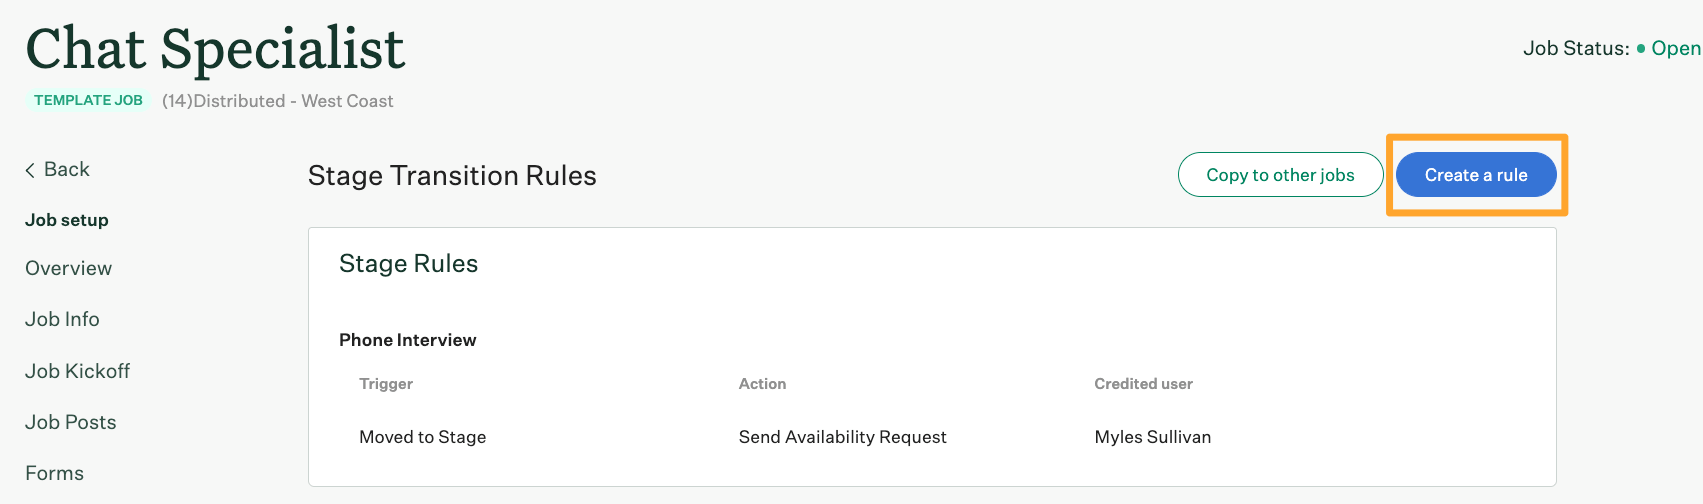This screenshot has width=1703, height=504.
Task: Click the Chat Specialist job title
Action: point(215,48)
